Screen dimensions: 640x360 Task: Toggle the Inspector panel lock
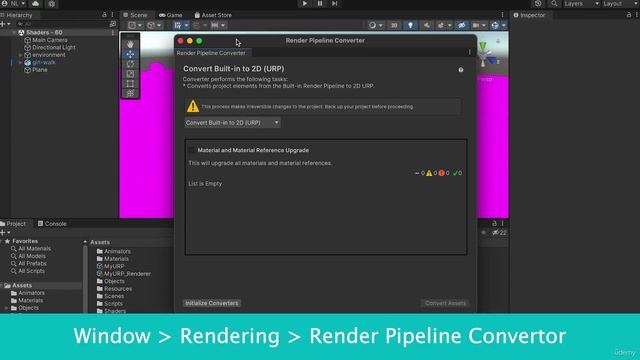tap(629, 15)
